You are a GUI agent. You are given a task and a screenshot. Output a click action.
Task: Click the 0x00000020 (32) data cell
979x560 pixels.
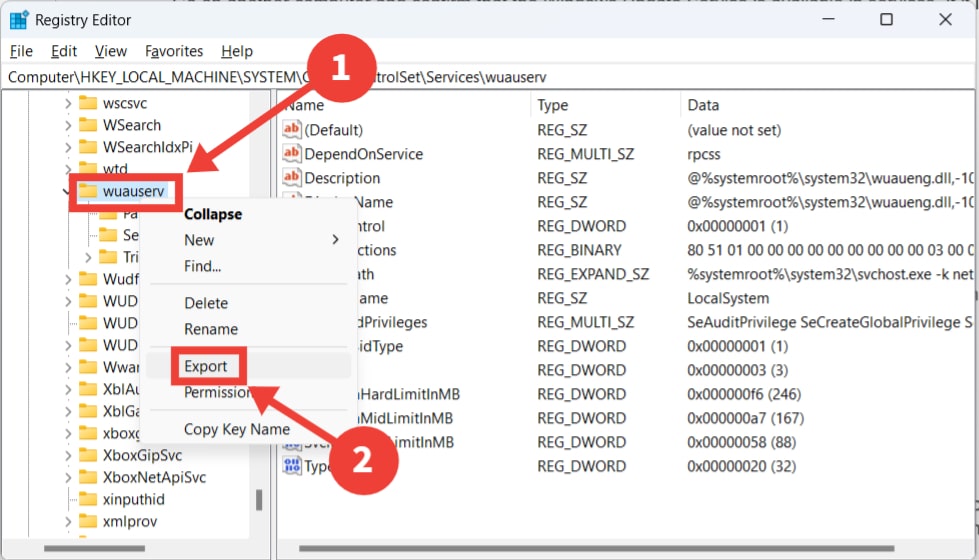click(741, 466)
